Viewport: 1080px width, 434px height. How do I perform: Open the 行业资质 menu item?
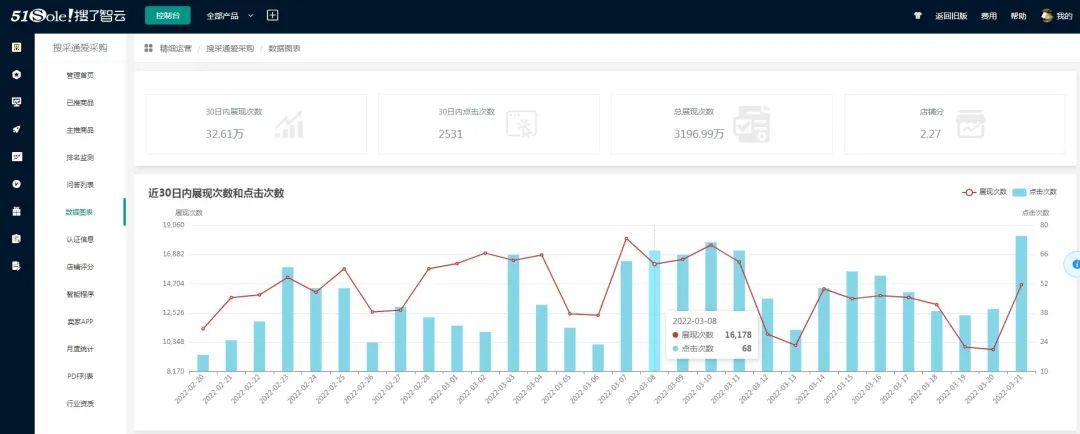coord(80,403)
